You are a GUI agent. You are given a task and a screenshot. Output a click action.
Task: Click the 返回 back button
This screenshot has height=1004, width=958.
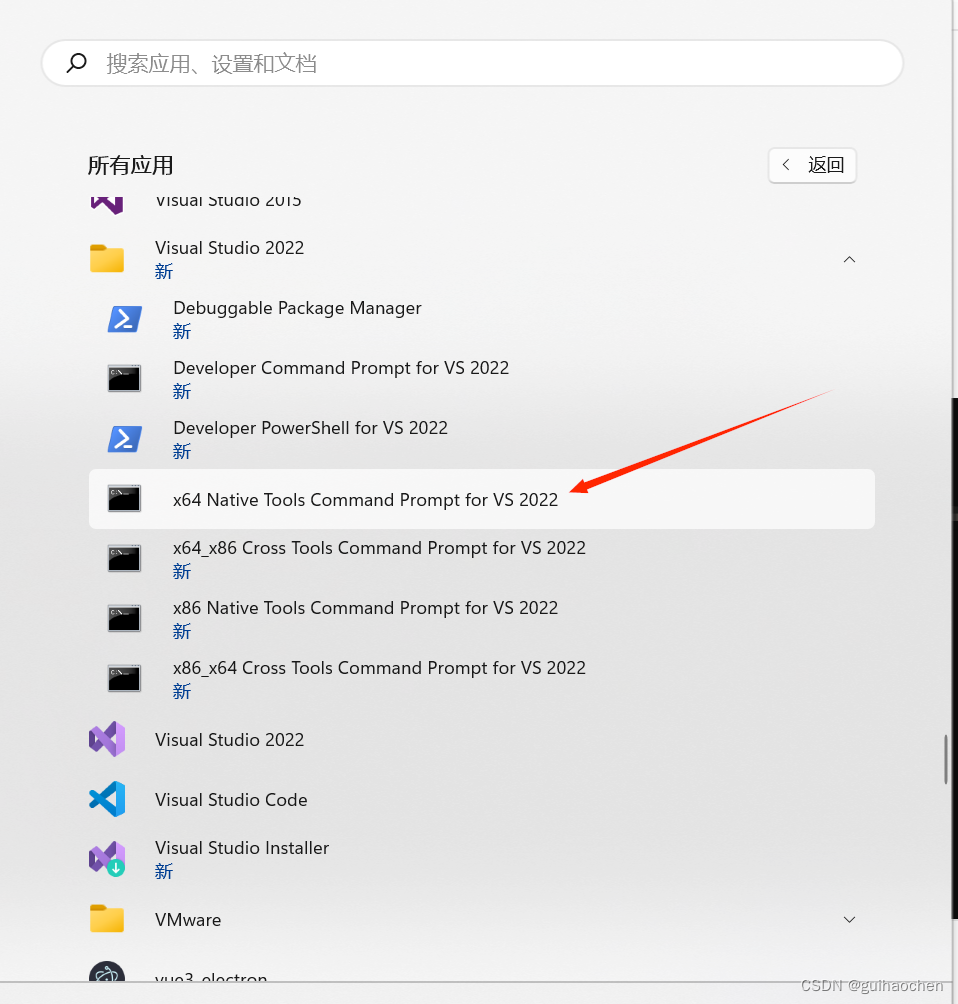point(812,165)
